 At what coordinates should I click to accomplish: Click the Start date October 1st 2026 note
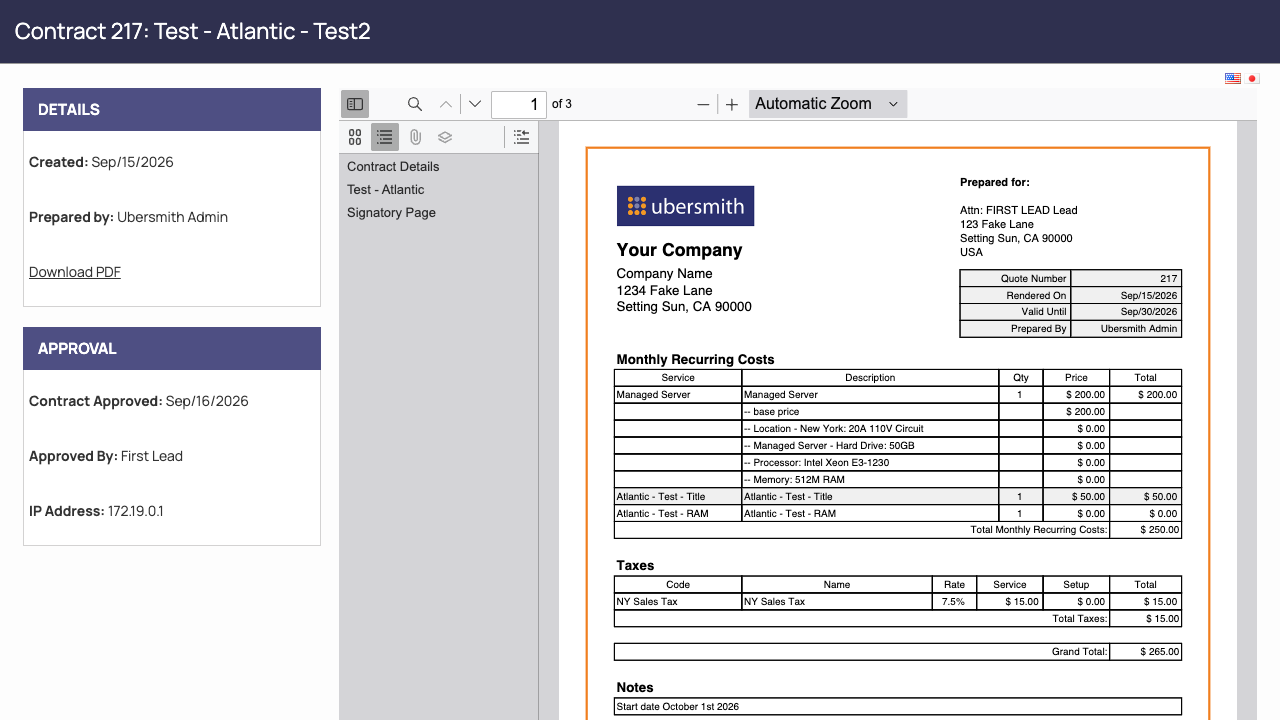pos(898,707)
